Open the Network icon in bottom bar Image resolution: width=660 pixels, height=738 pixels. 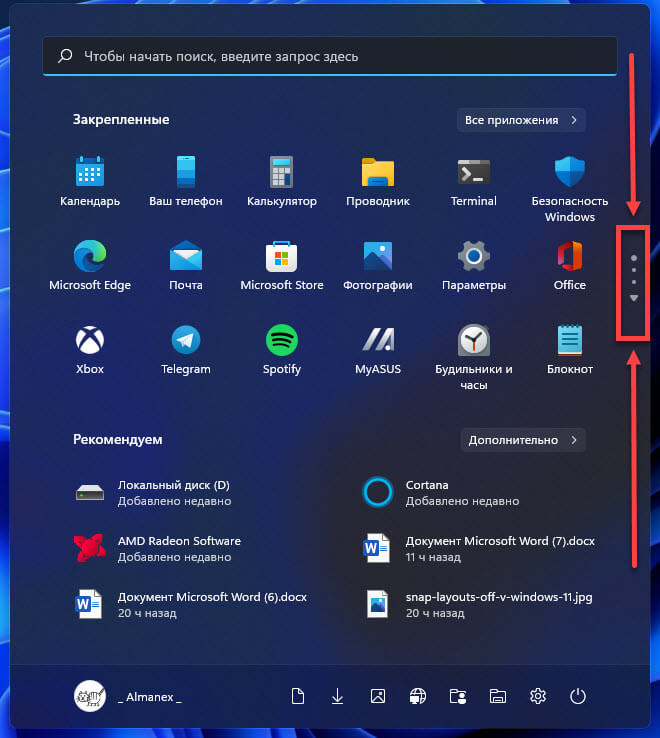pos(418,696)
